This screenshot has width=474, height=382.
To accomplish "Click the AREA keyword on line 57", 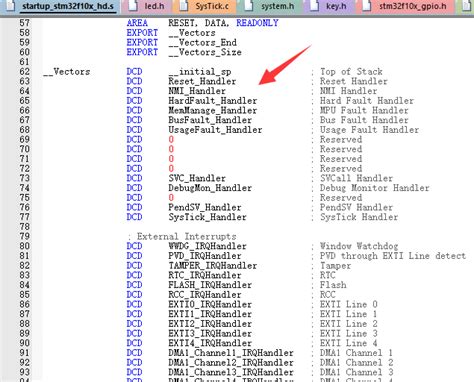I will (137, 23).
